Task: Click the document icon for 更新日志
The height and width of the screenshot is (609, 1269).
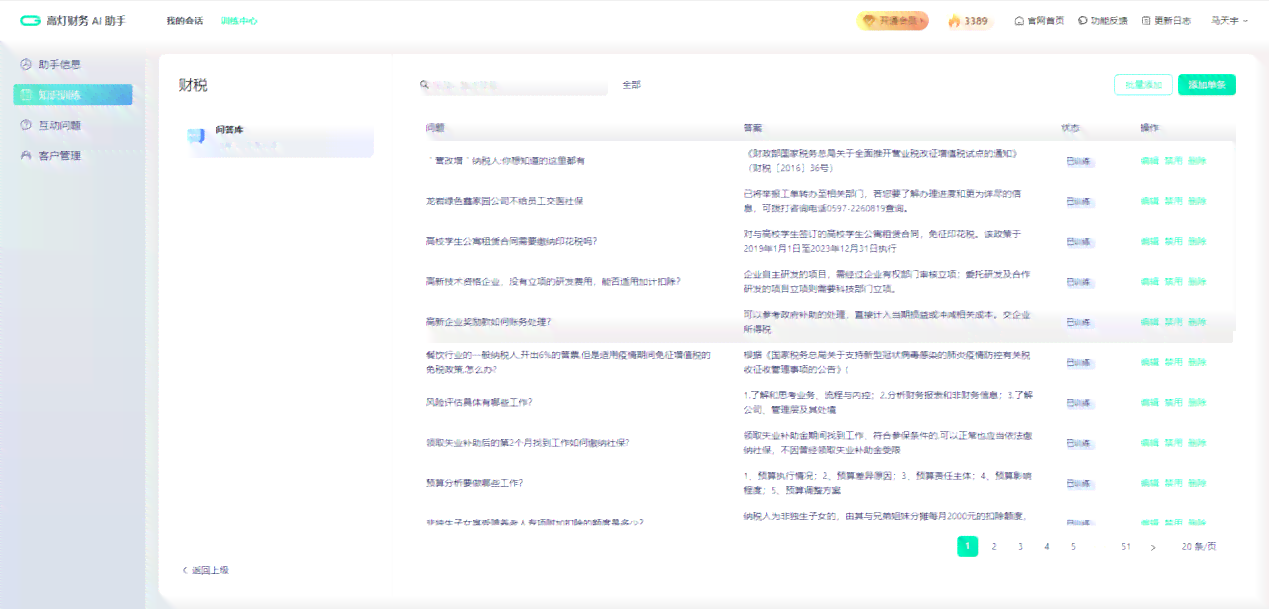Action: tap(1146, 21)
